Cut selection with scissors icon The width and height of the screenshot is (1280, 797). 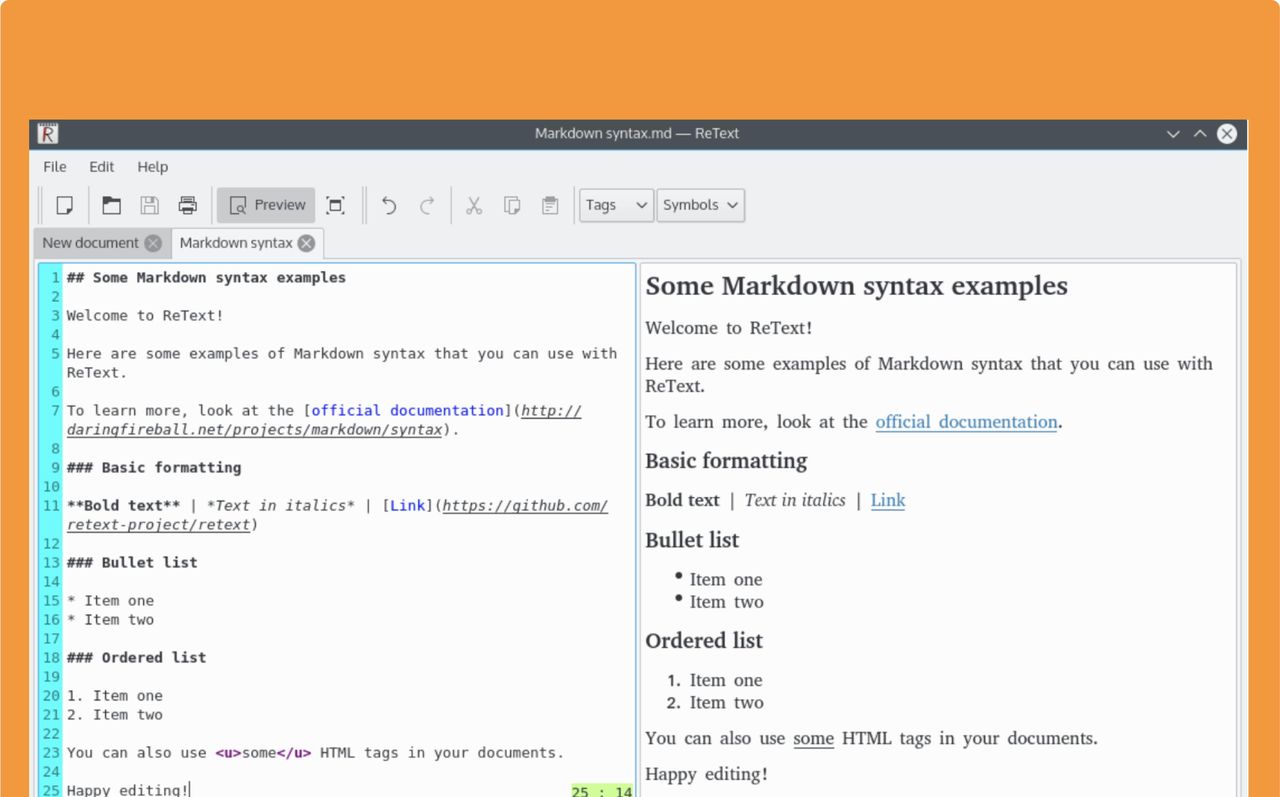474,205
